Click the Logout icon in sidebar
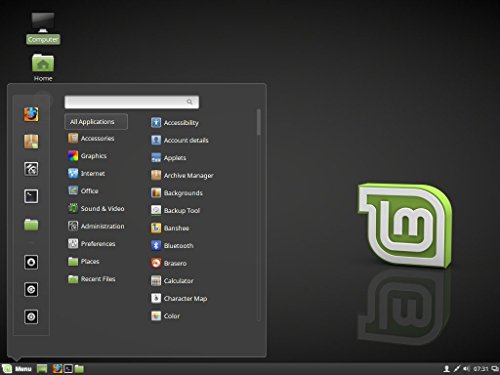The image size is (500, 375). point(31,289)
